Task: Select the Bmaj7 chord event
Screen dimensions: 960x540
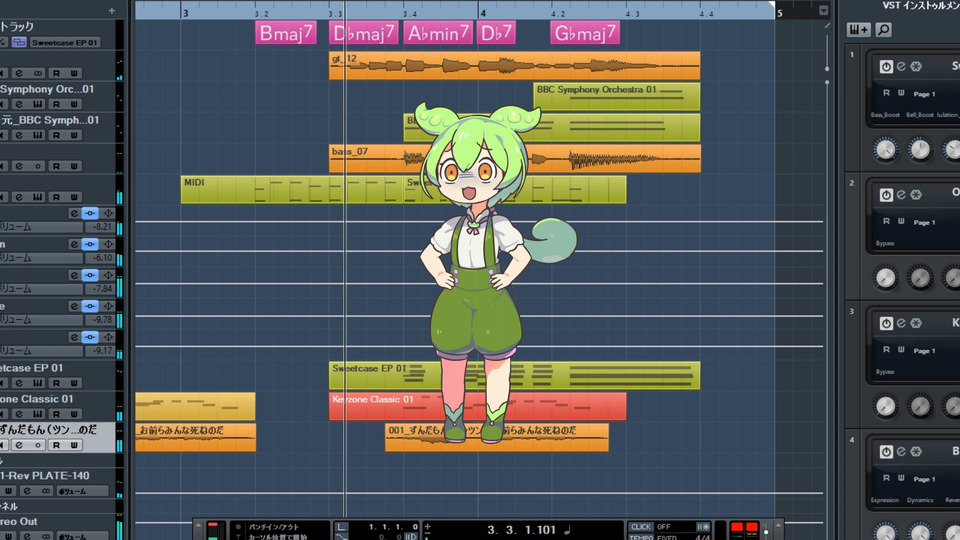Action: [286, 33]
